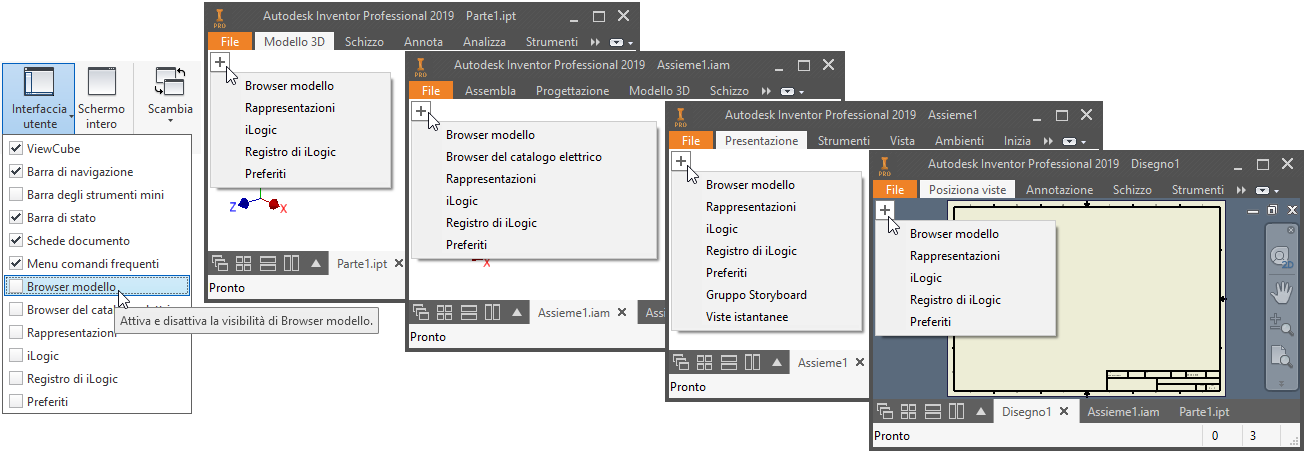Viewport: 1305px width, 452px height.
Task: Restore the inner Disegno1 drawing window
Action: pos(1272,210)
